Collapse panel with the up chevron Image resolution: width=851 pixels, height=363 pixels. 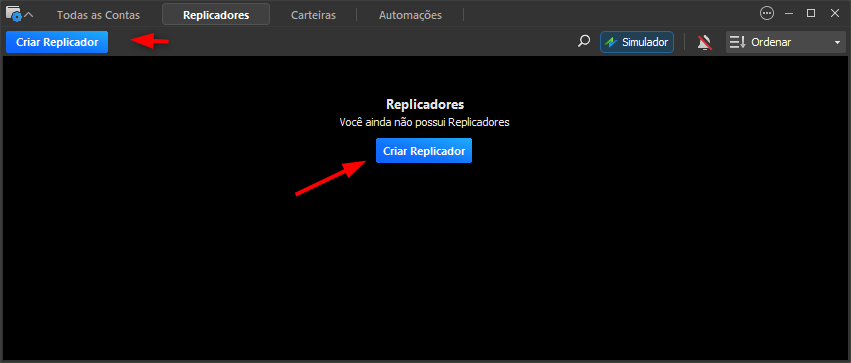pyautogui.click(x=29, y=15)
